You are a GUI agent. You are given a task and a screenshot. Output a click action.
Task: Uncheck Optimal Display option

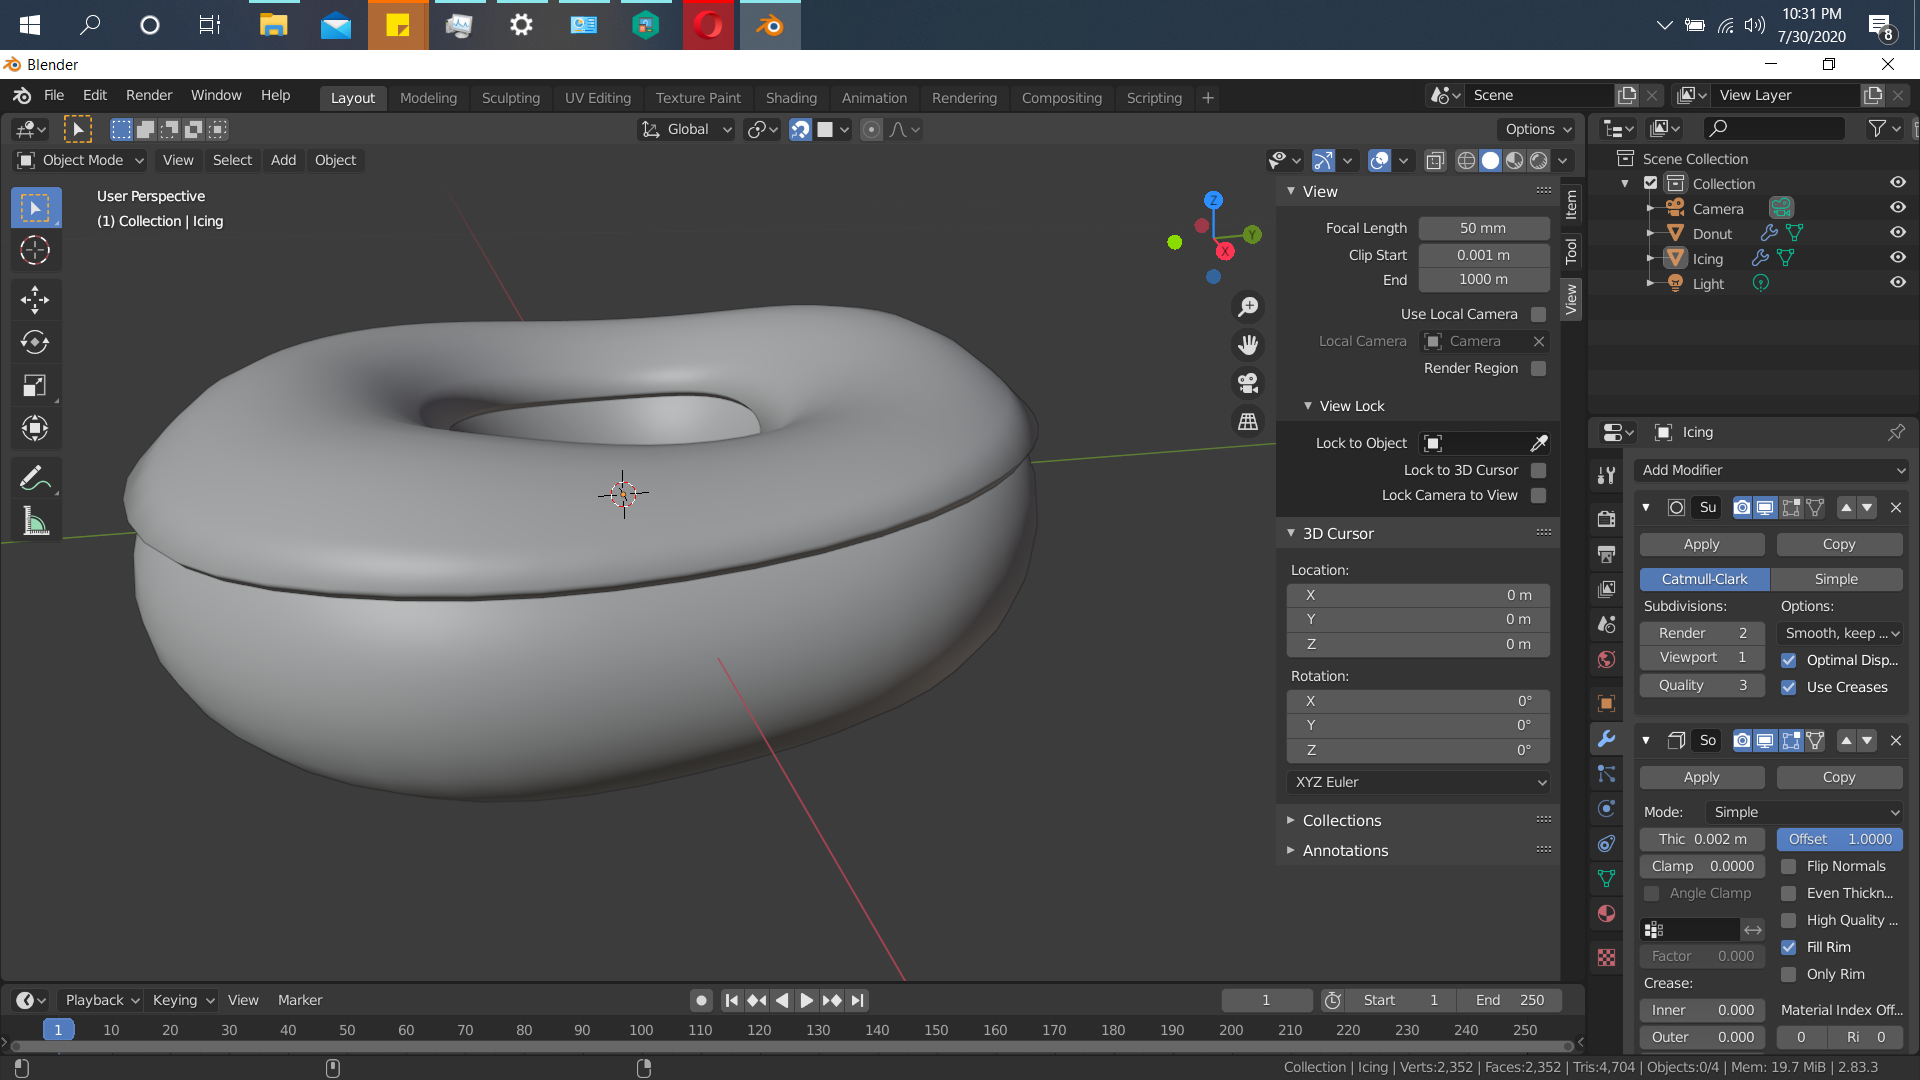pyautogui.click(x=1789, y=660)
